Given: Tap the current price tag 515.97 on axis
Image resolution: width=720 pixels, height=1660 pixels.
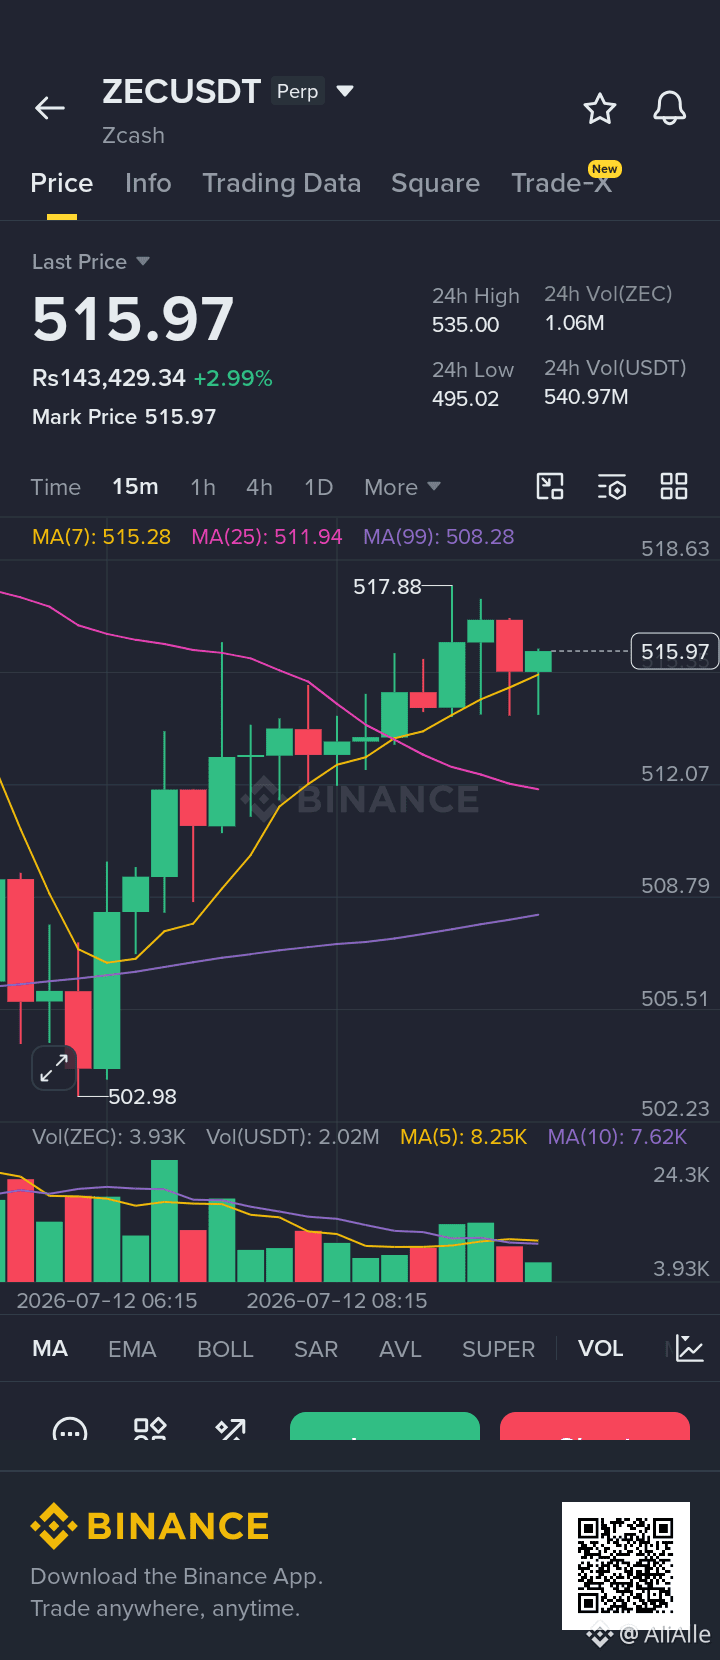Looking at the screenshot, I should [674, 652].
